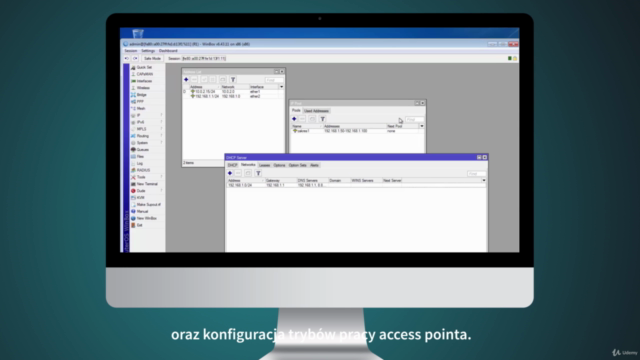Switch to Used Addresses tab in IP Pool
The height and width of the screenshot is (360, 640).
pyautogui.click(x=316, y=111)
